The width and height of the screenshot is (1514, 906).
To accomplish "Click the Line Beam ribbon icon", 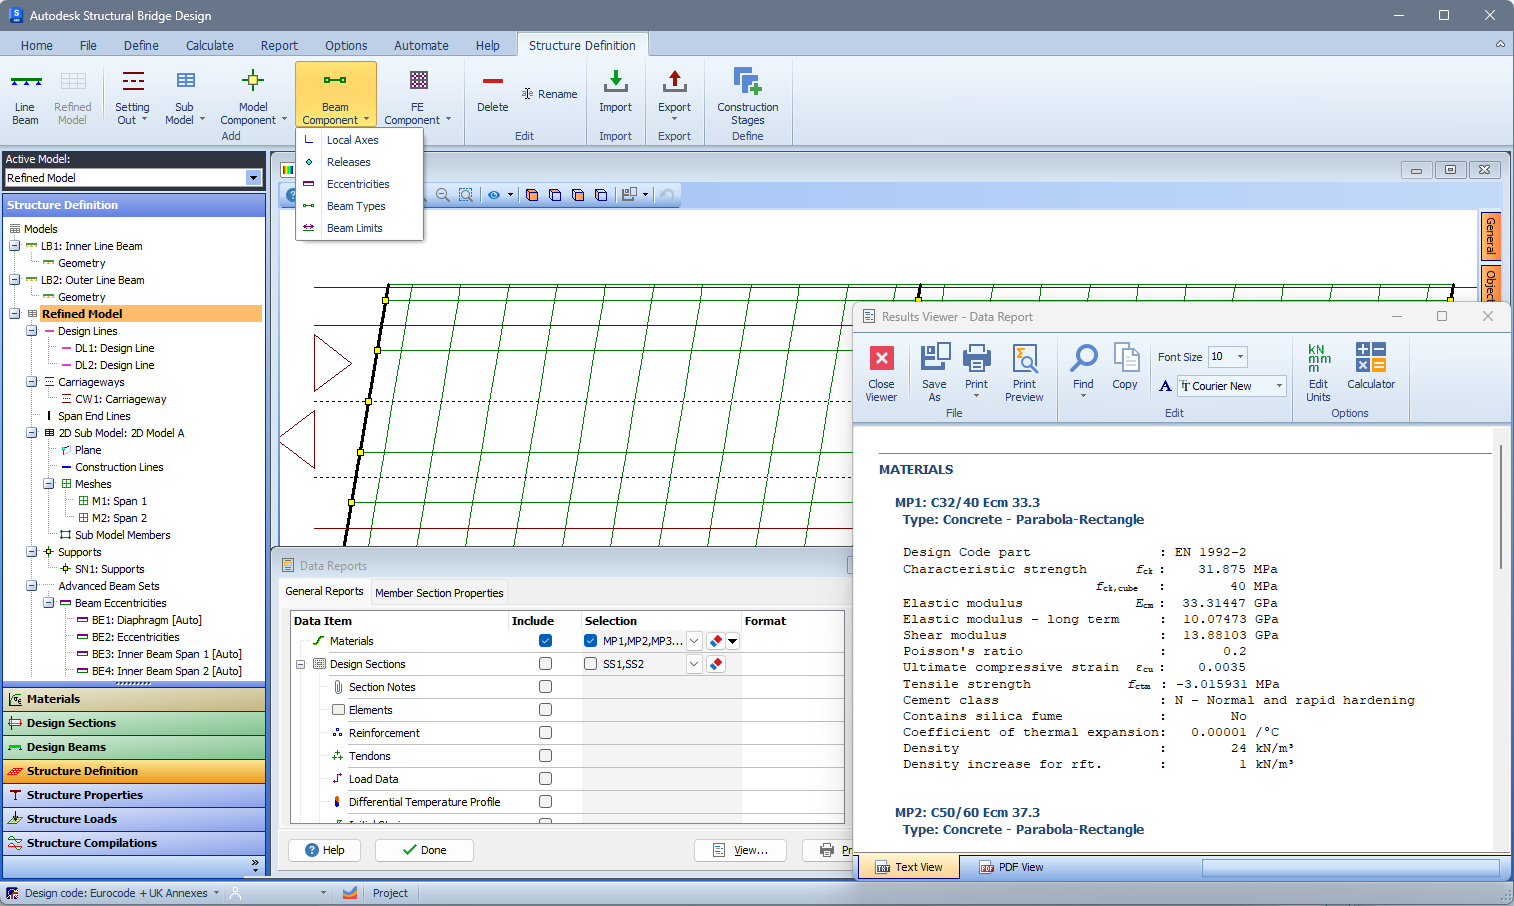I will coord(25,97).
